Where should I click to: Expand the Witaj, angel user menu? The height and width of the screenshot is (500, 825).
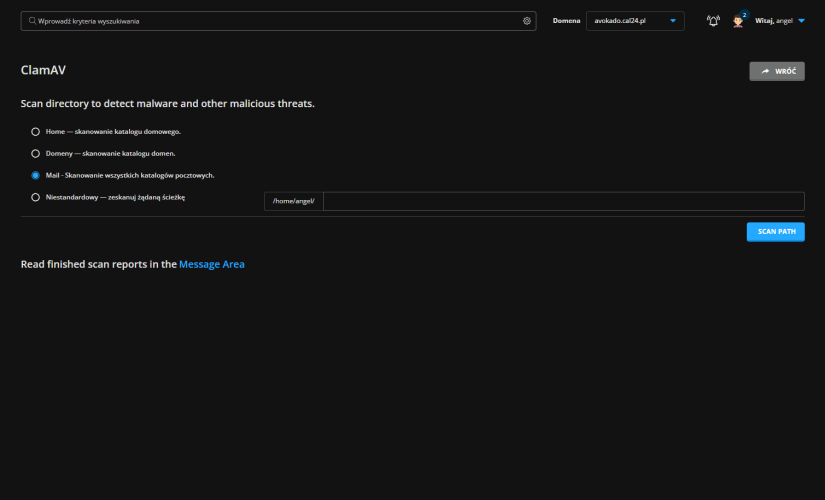[x=780, y=21]
